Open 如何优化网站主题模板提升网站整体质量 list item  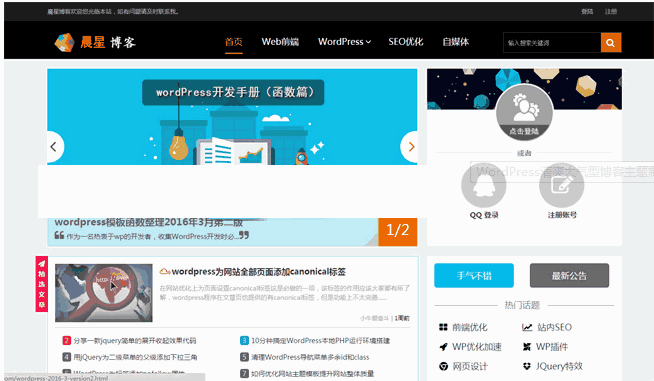(x=312, y=373)
